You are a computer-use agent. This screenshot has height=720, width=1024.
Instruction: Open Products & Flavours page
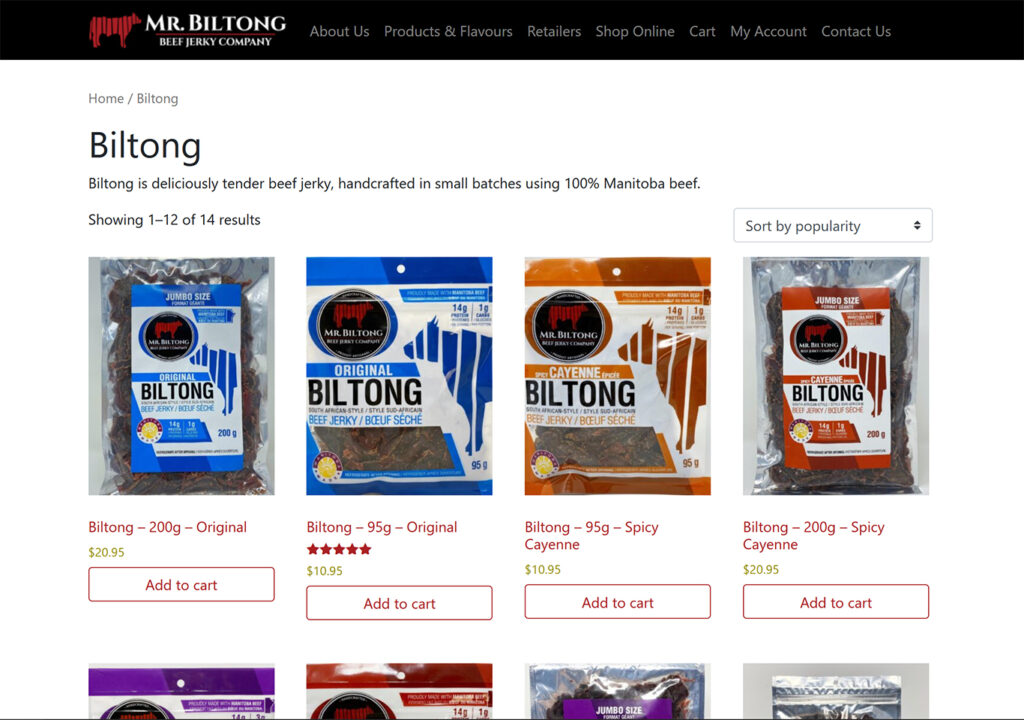pyautogui.click(x=448, y=31)
